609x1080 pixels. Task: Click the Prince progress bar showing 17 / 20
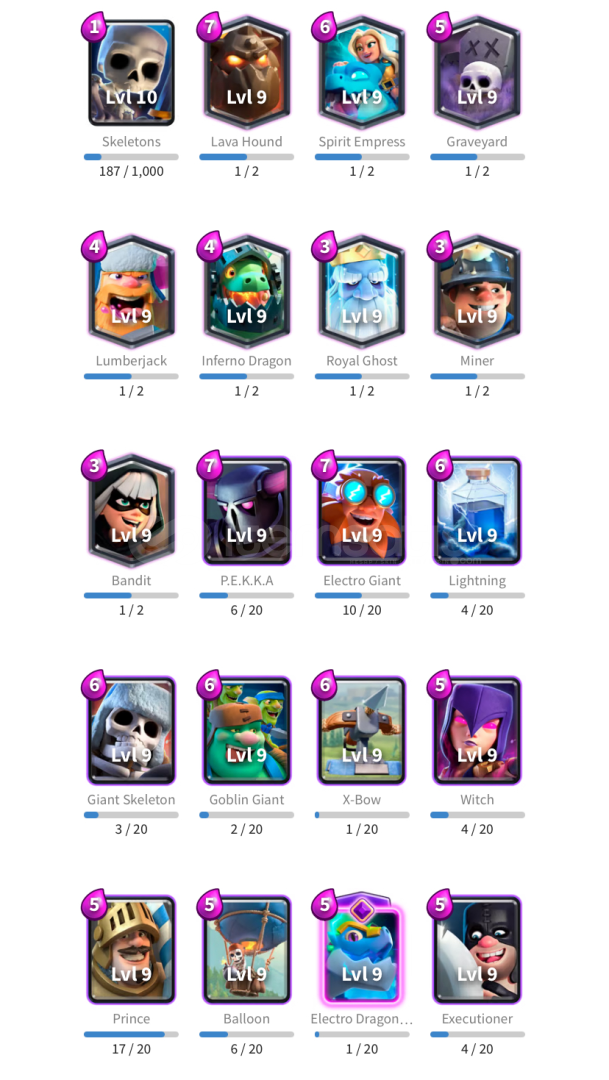click(x=131, y=1034)
